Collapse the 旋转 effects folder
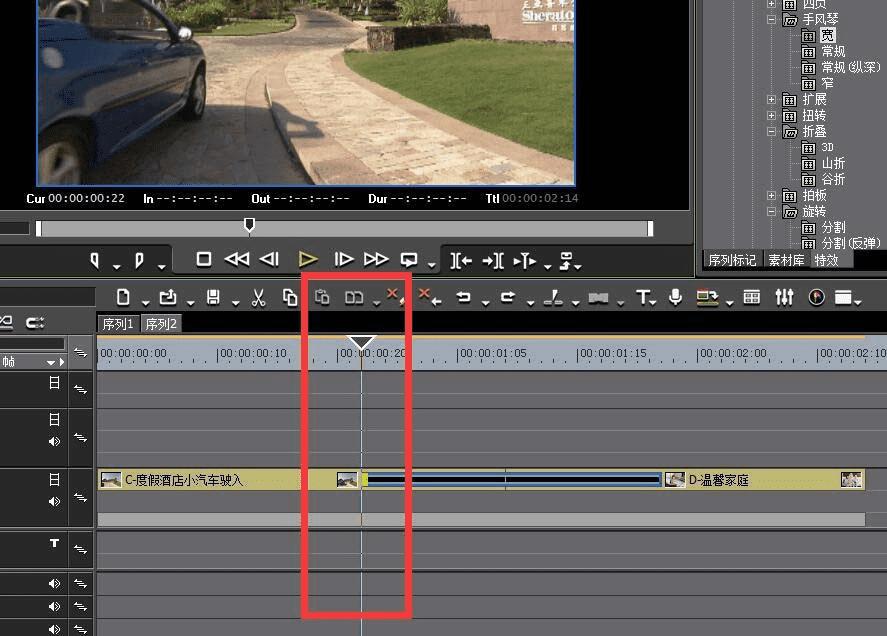The image size is (887, 636). [x=771, y=212]
